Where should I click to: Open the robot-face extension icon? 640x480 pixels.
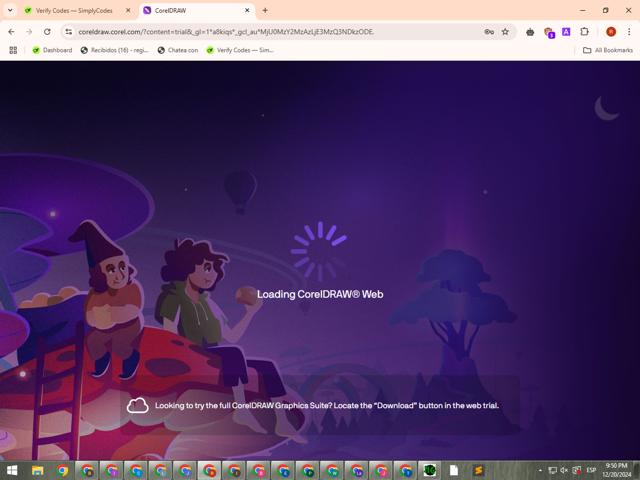click(x=530, y=32)
